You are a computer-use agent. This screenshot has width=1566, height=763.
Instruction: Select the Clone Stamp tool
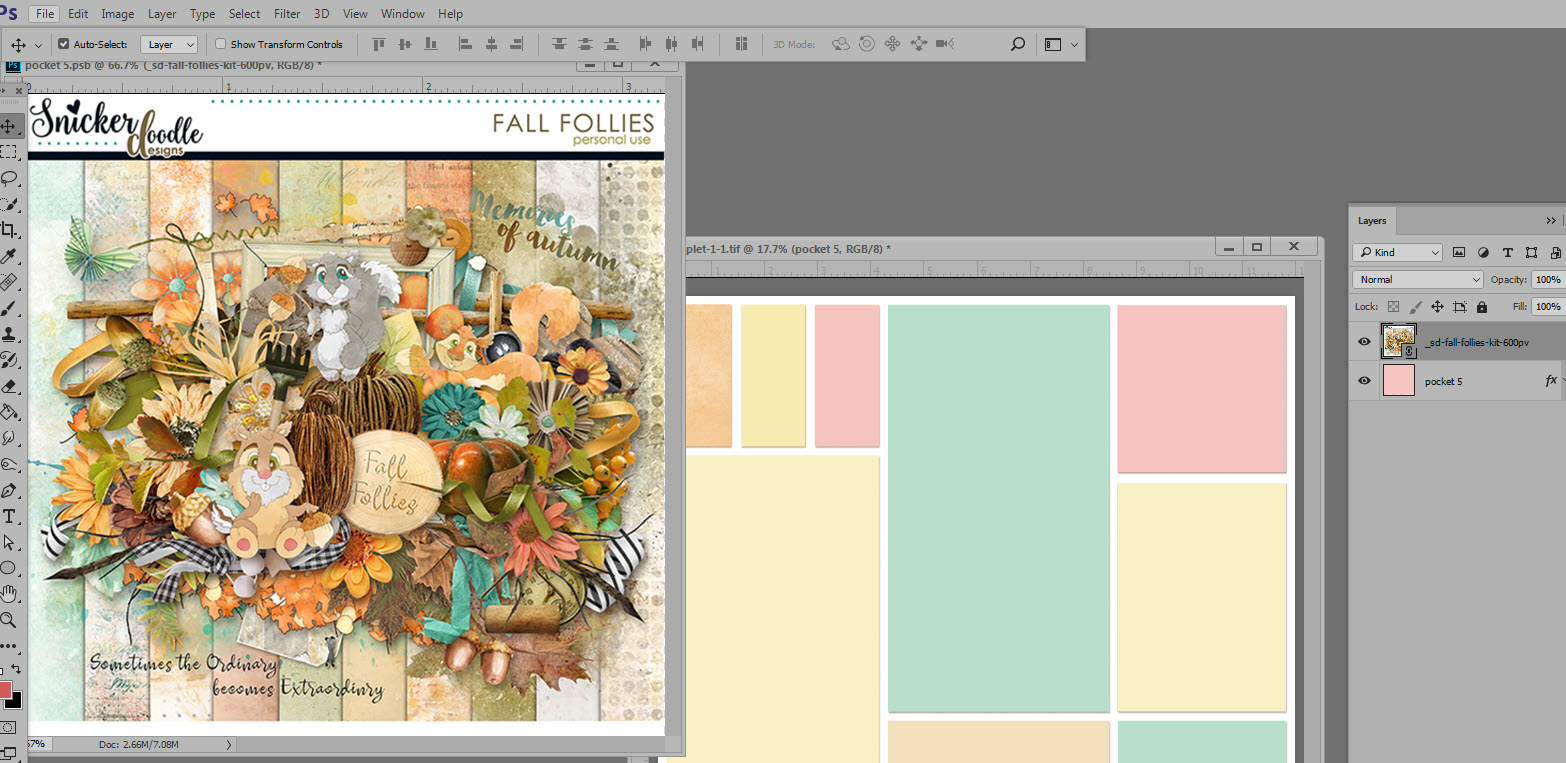[9, 334]
